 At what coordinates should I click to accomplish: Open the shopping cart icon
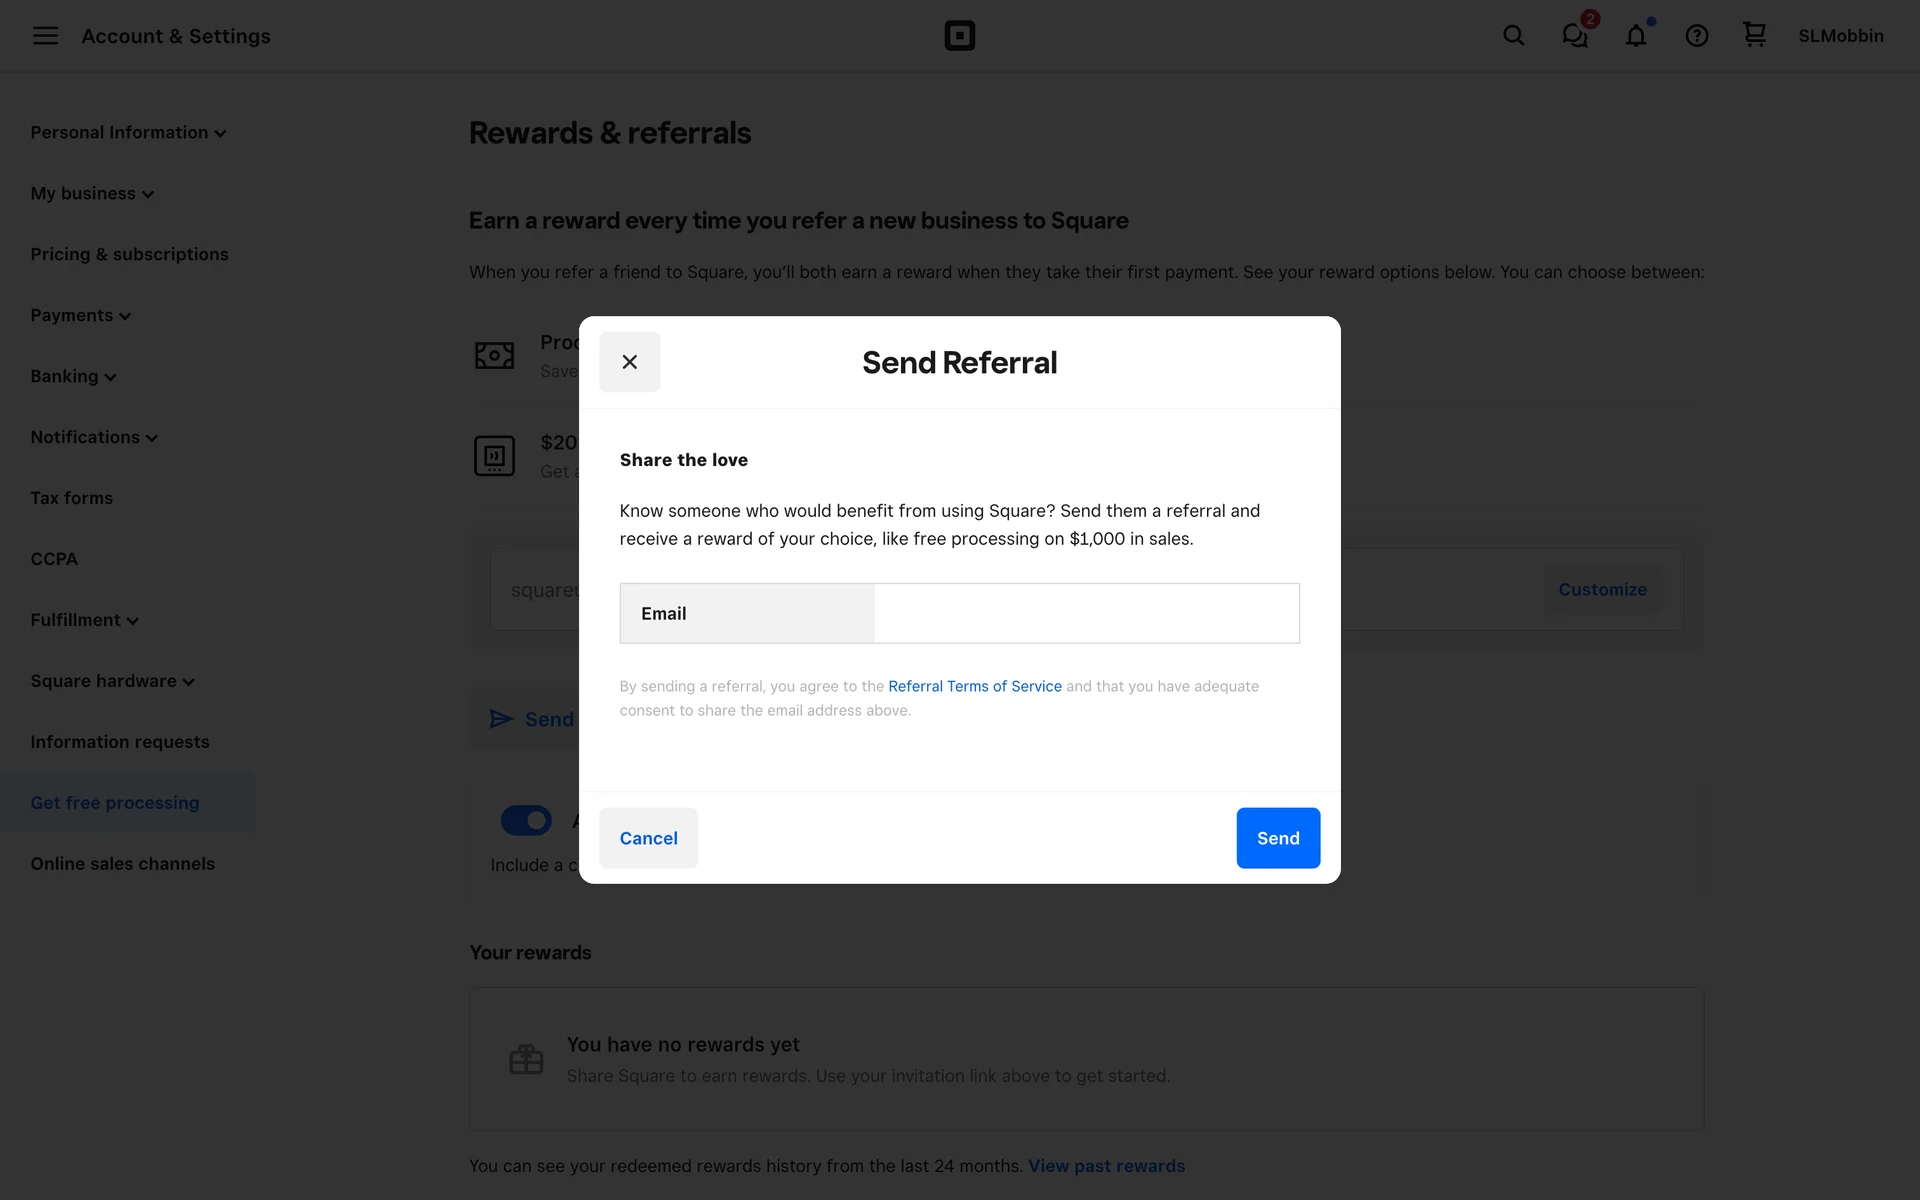(x=1754, y=35)
